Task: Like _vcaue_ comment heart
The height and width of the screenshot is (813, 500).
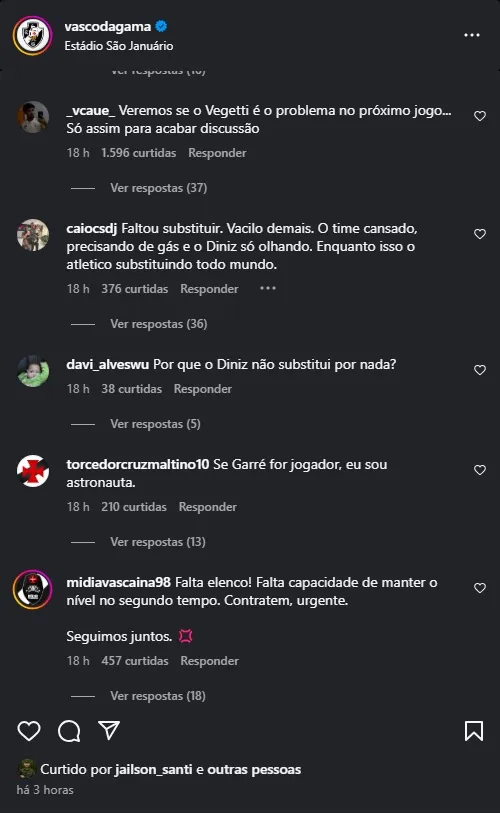Action: pos(480,116)
